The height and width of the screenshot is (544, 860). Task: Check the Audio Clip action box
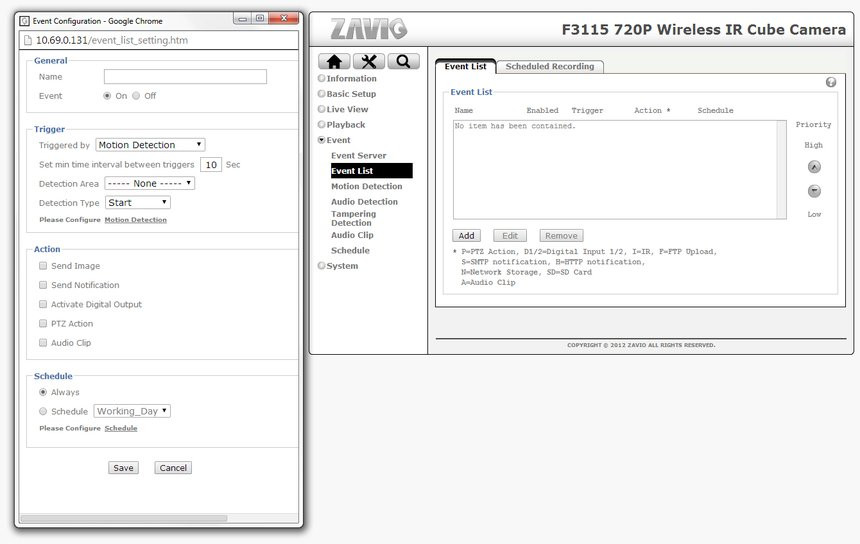click(x=43, y=342)
